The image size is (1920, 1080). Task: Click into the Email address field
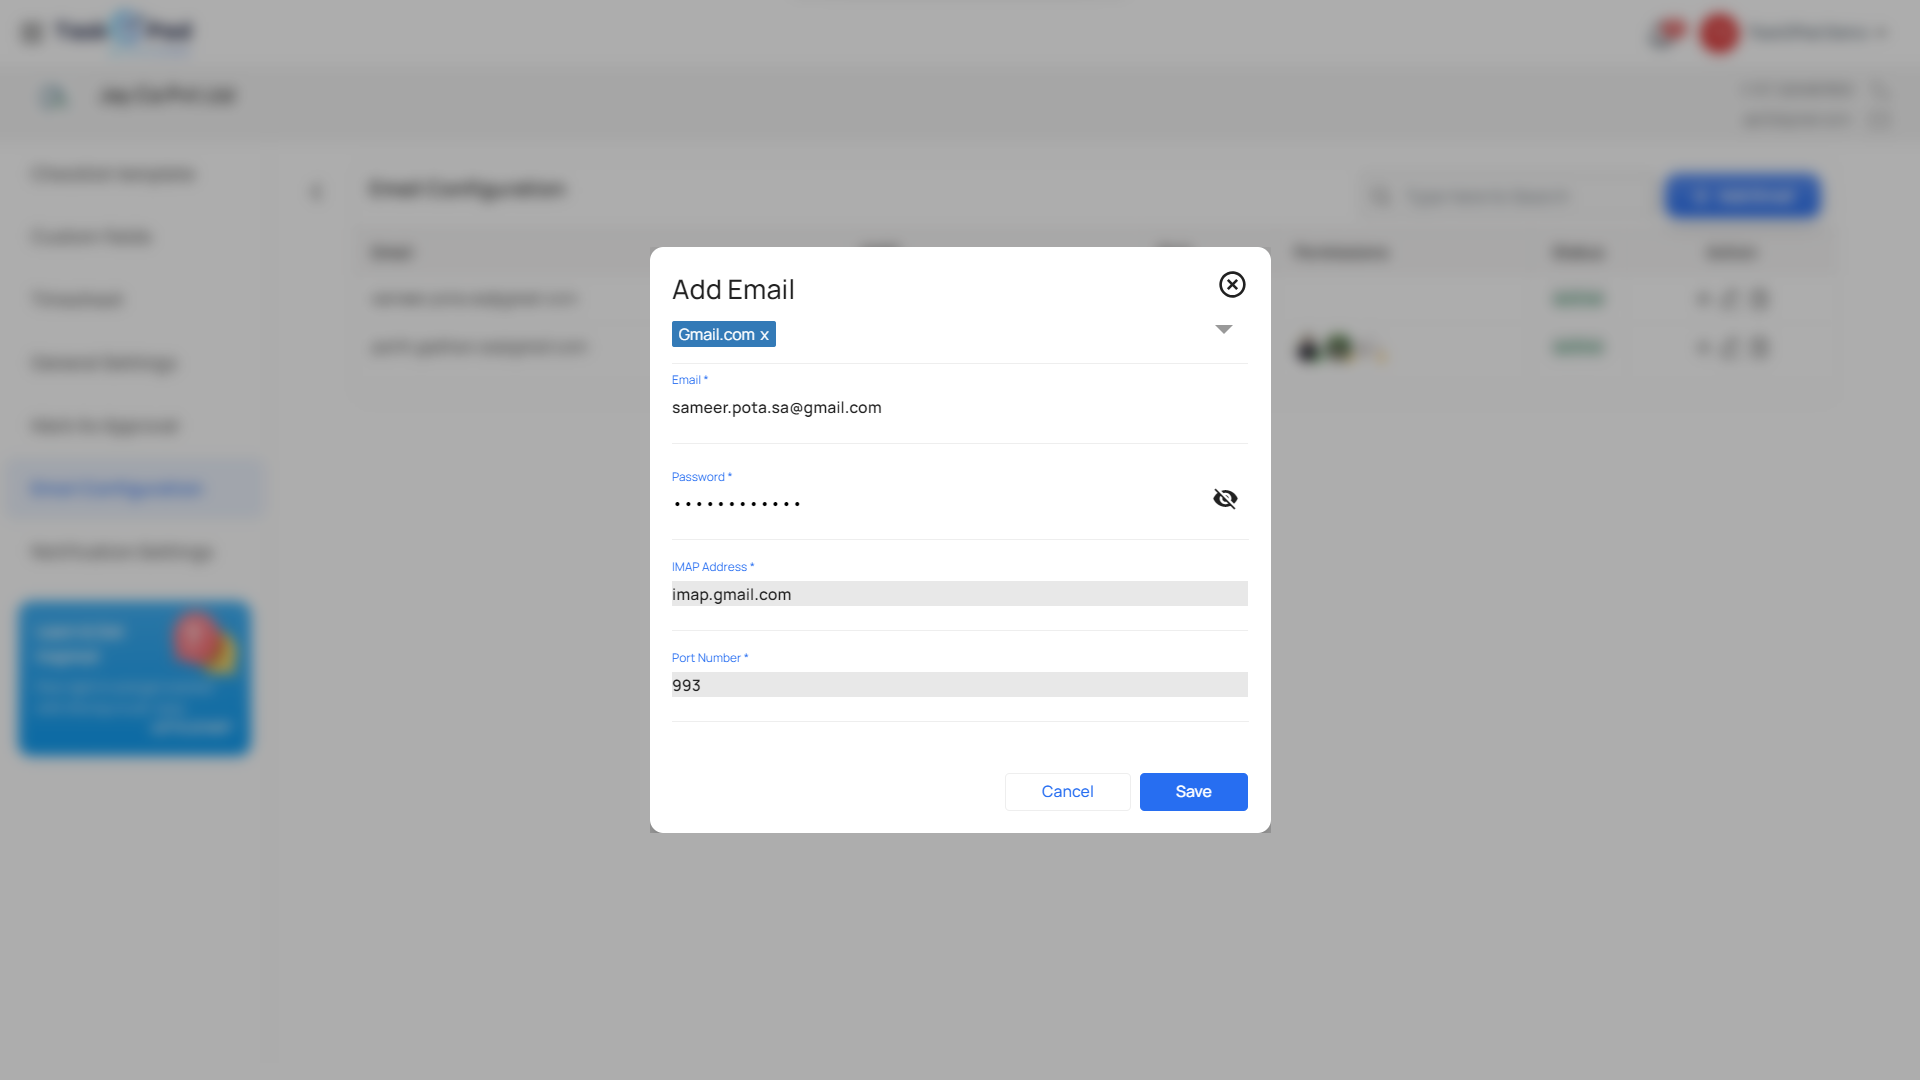(x=958, y=408)
